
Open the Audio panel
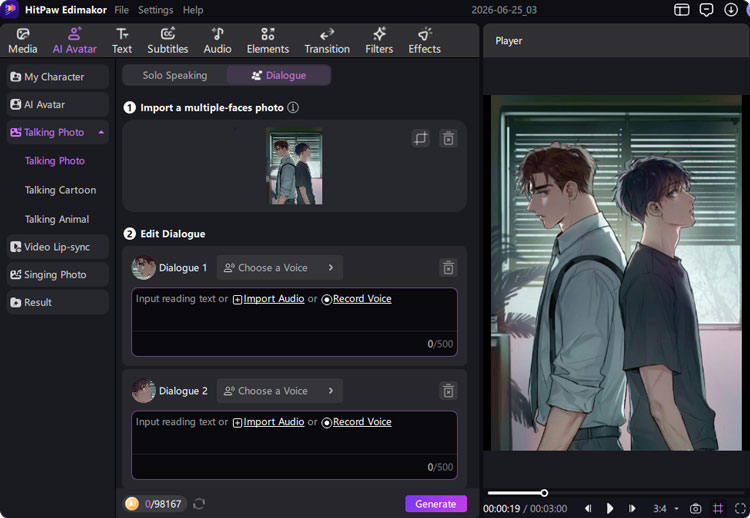pos(218,41)
